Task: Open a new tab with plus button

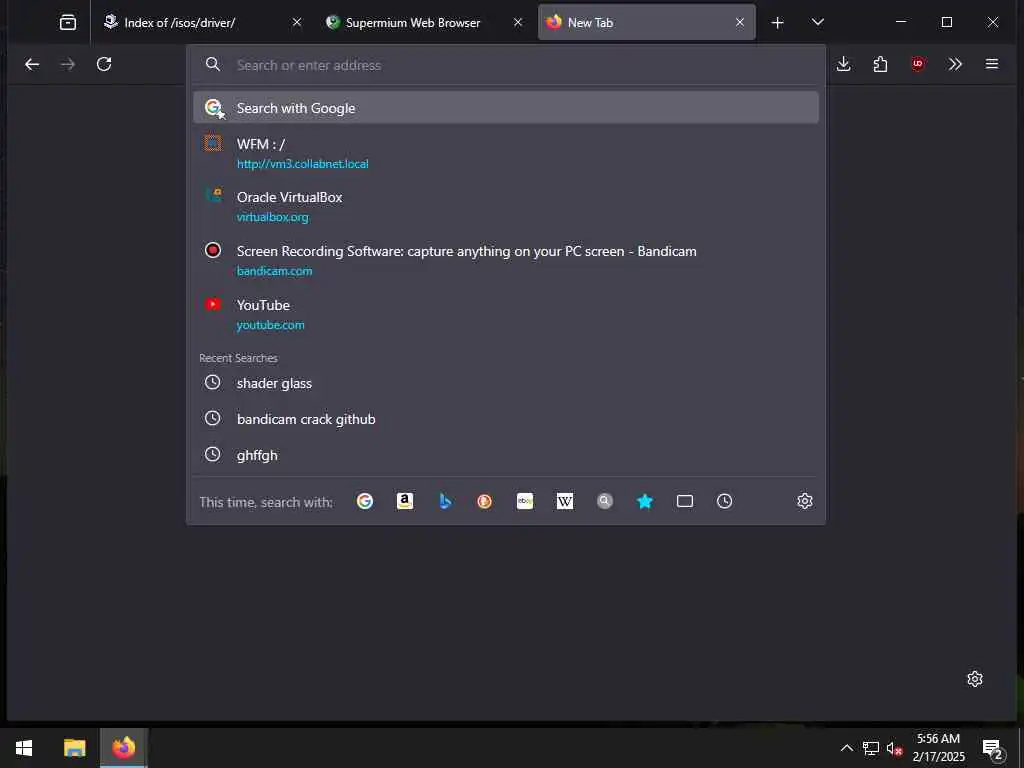Action: point(777,23)
